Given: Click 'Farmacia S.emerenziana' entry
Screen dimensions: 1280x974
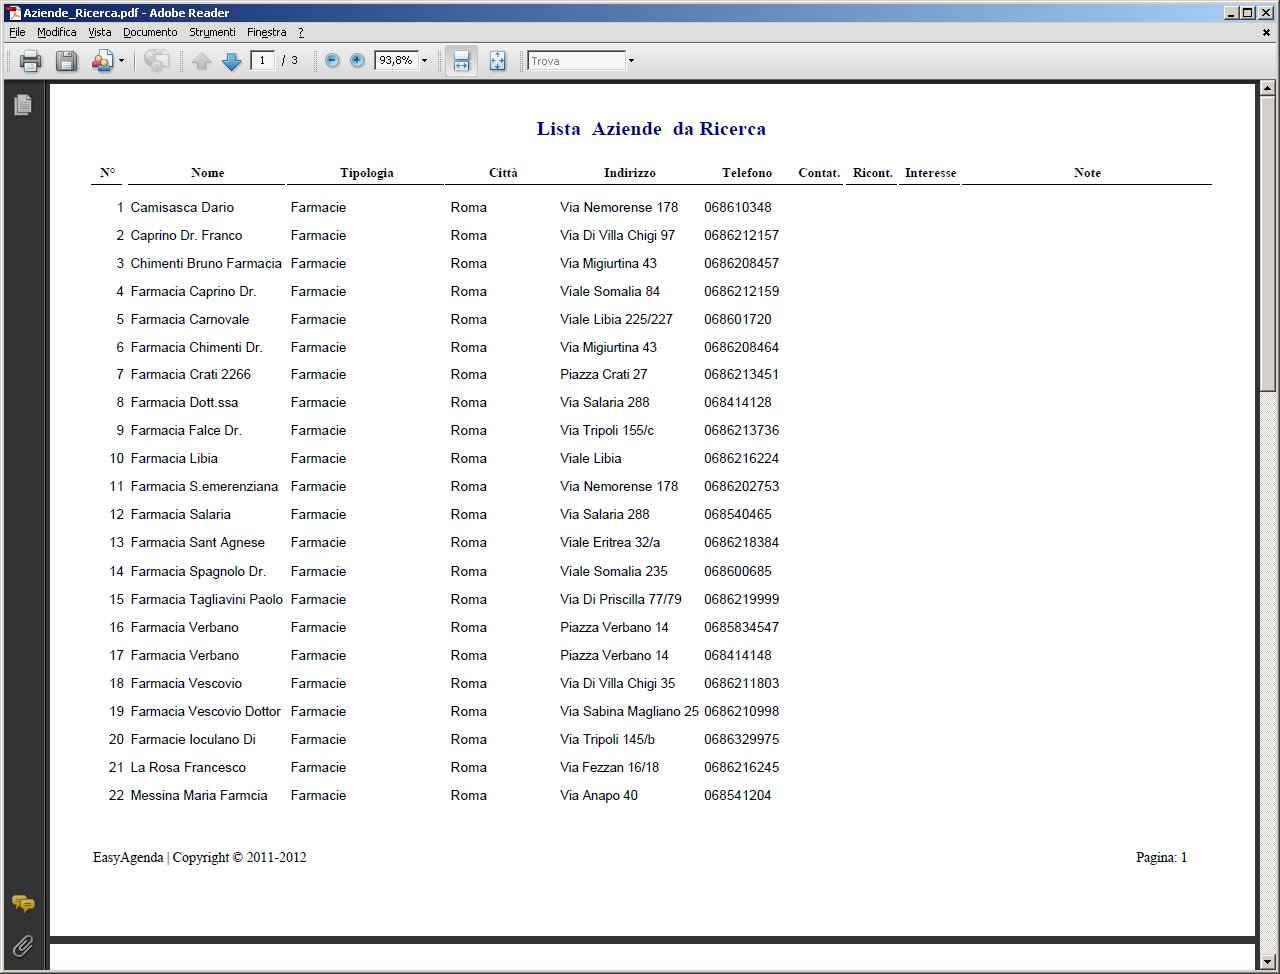Looking at the screenshot, I should tap(204, 487).
